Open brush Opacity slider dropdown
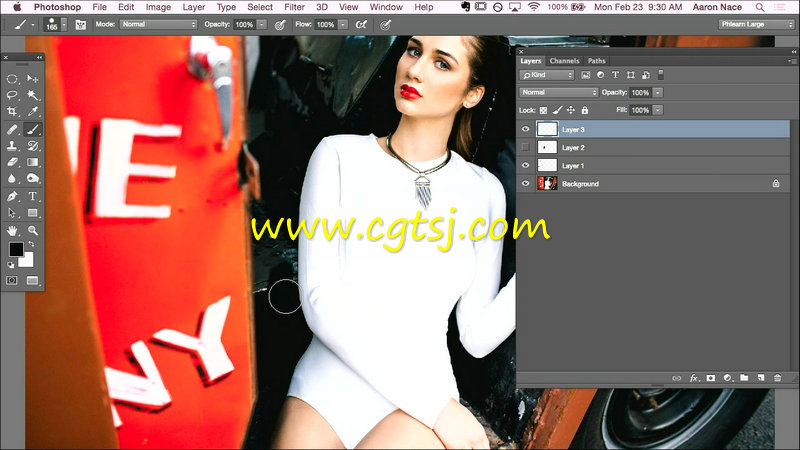Image resolution: width=800 pixels, height=450 pixels. pyautogui.click(x=261, y=24)
